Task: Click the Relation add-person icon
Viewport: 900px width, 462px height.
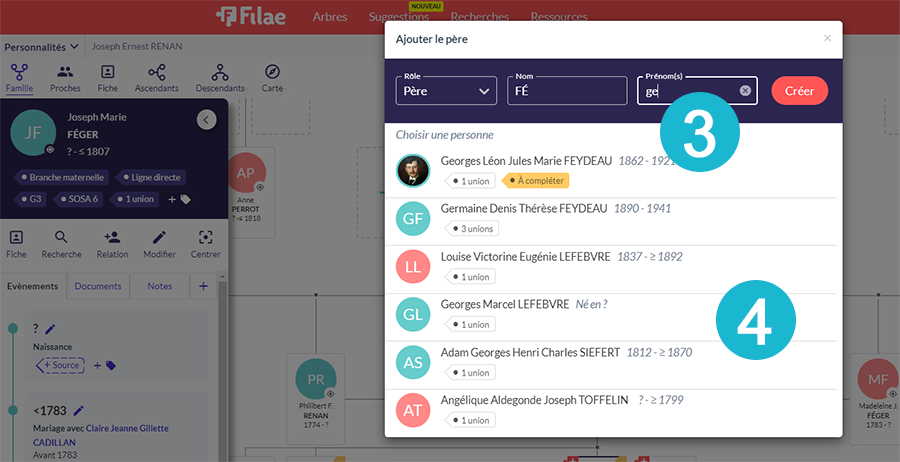Action: coord(112,238)
